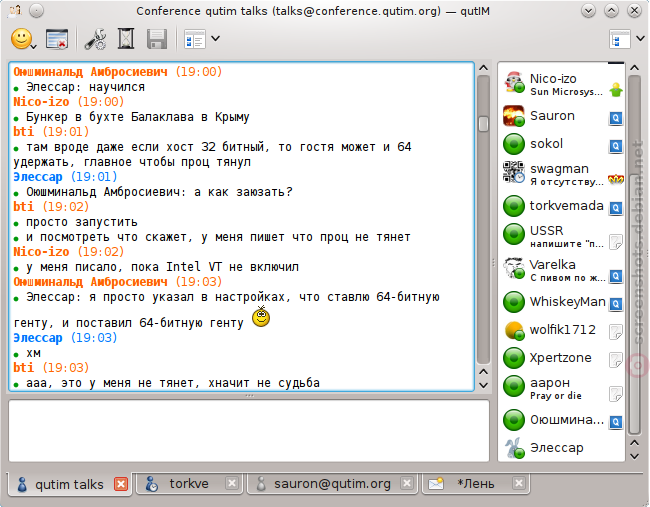Switch to the torkve tab
This screenshot has width=650, height=507.
pyautogui.click(x=189, y=484)
